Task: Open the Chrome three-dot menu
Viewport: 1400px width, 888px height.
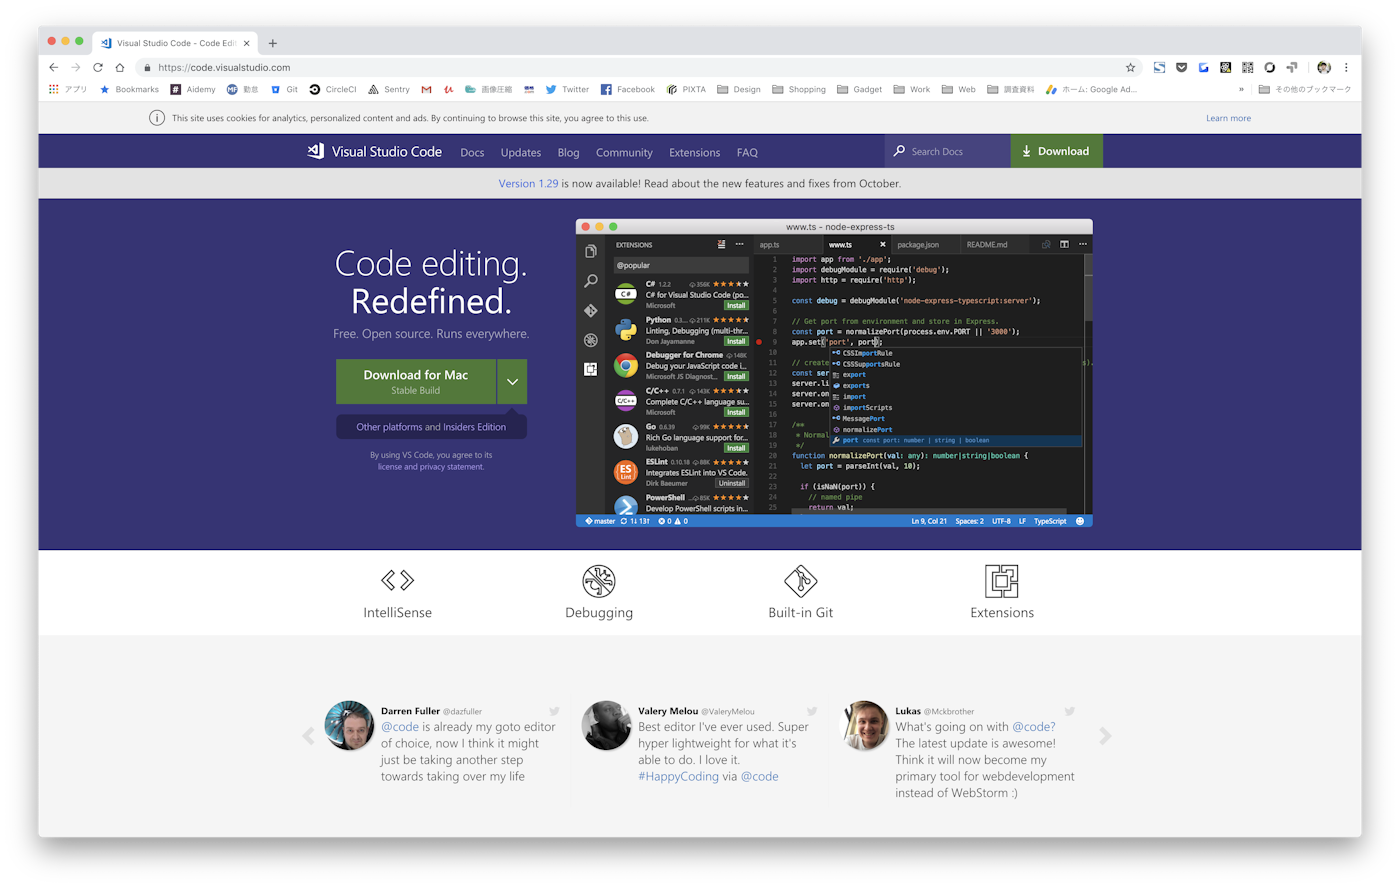Action: [x=1346, y=67]
